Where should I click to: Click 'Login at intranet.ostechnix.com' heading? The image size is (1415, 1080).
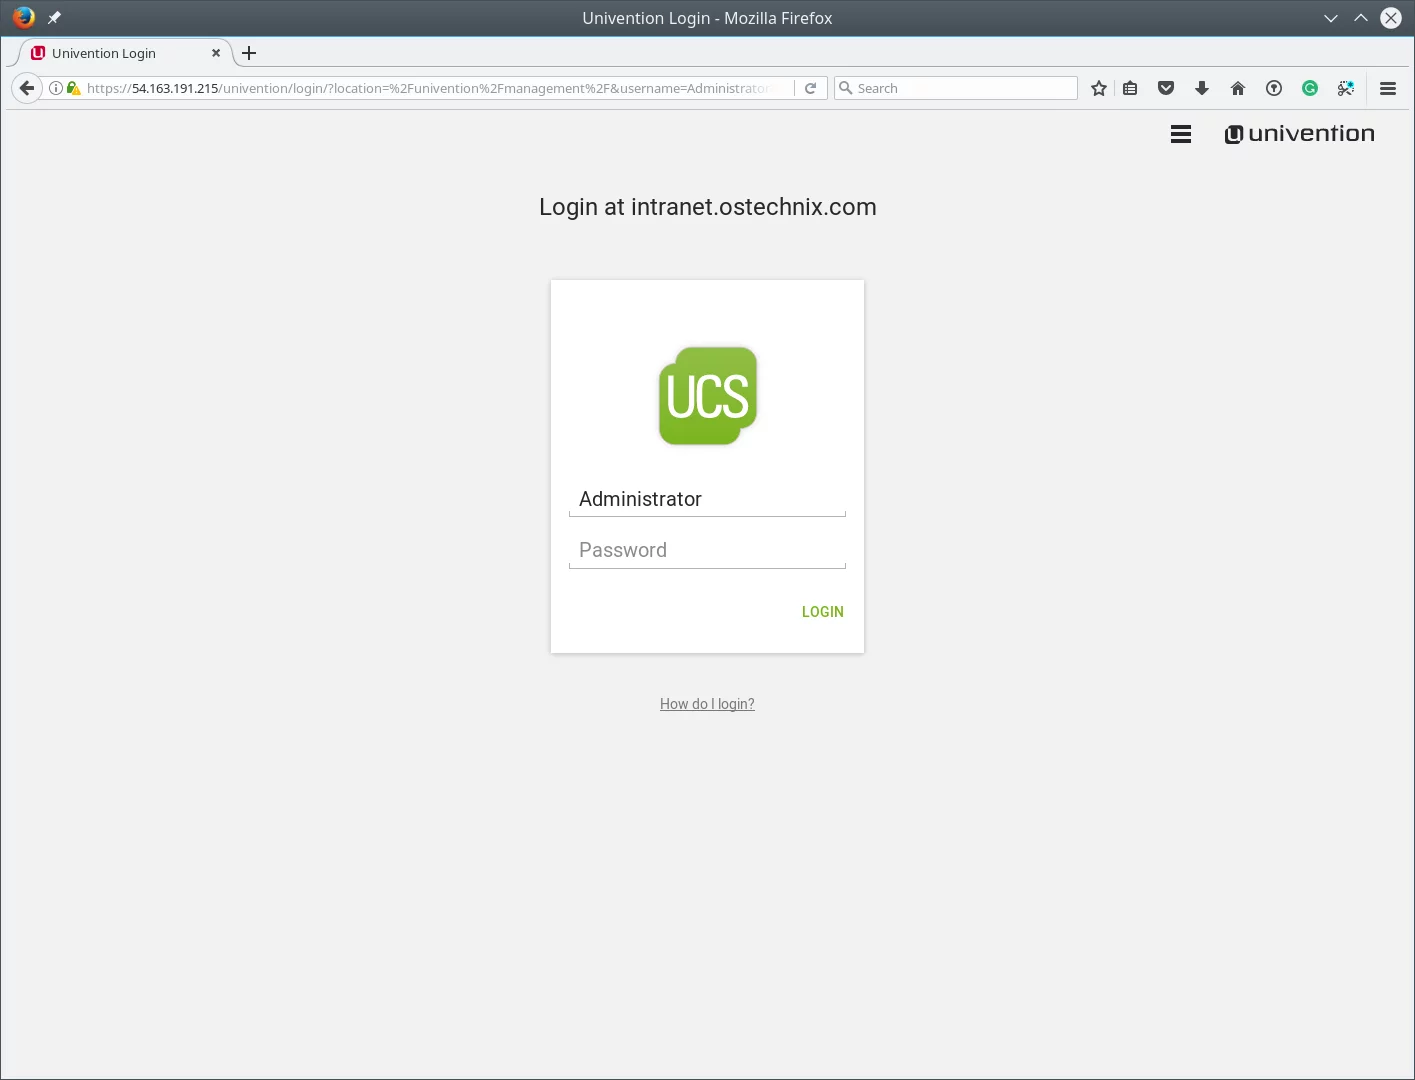pyautogui.click(x=708, y=207)
